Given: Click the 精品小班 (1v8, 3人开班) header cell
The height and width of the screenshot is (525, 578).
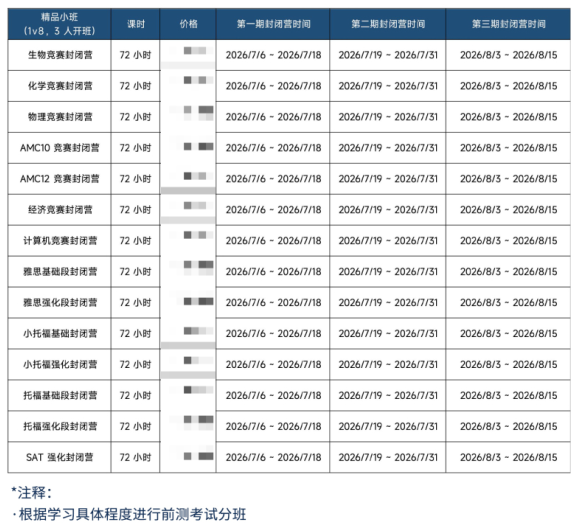Looking at the screenshot, I should tap(59, 24).
